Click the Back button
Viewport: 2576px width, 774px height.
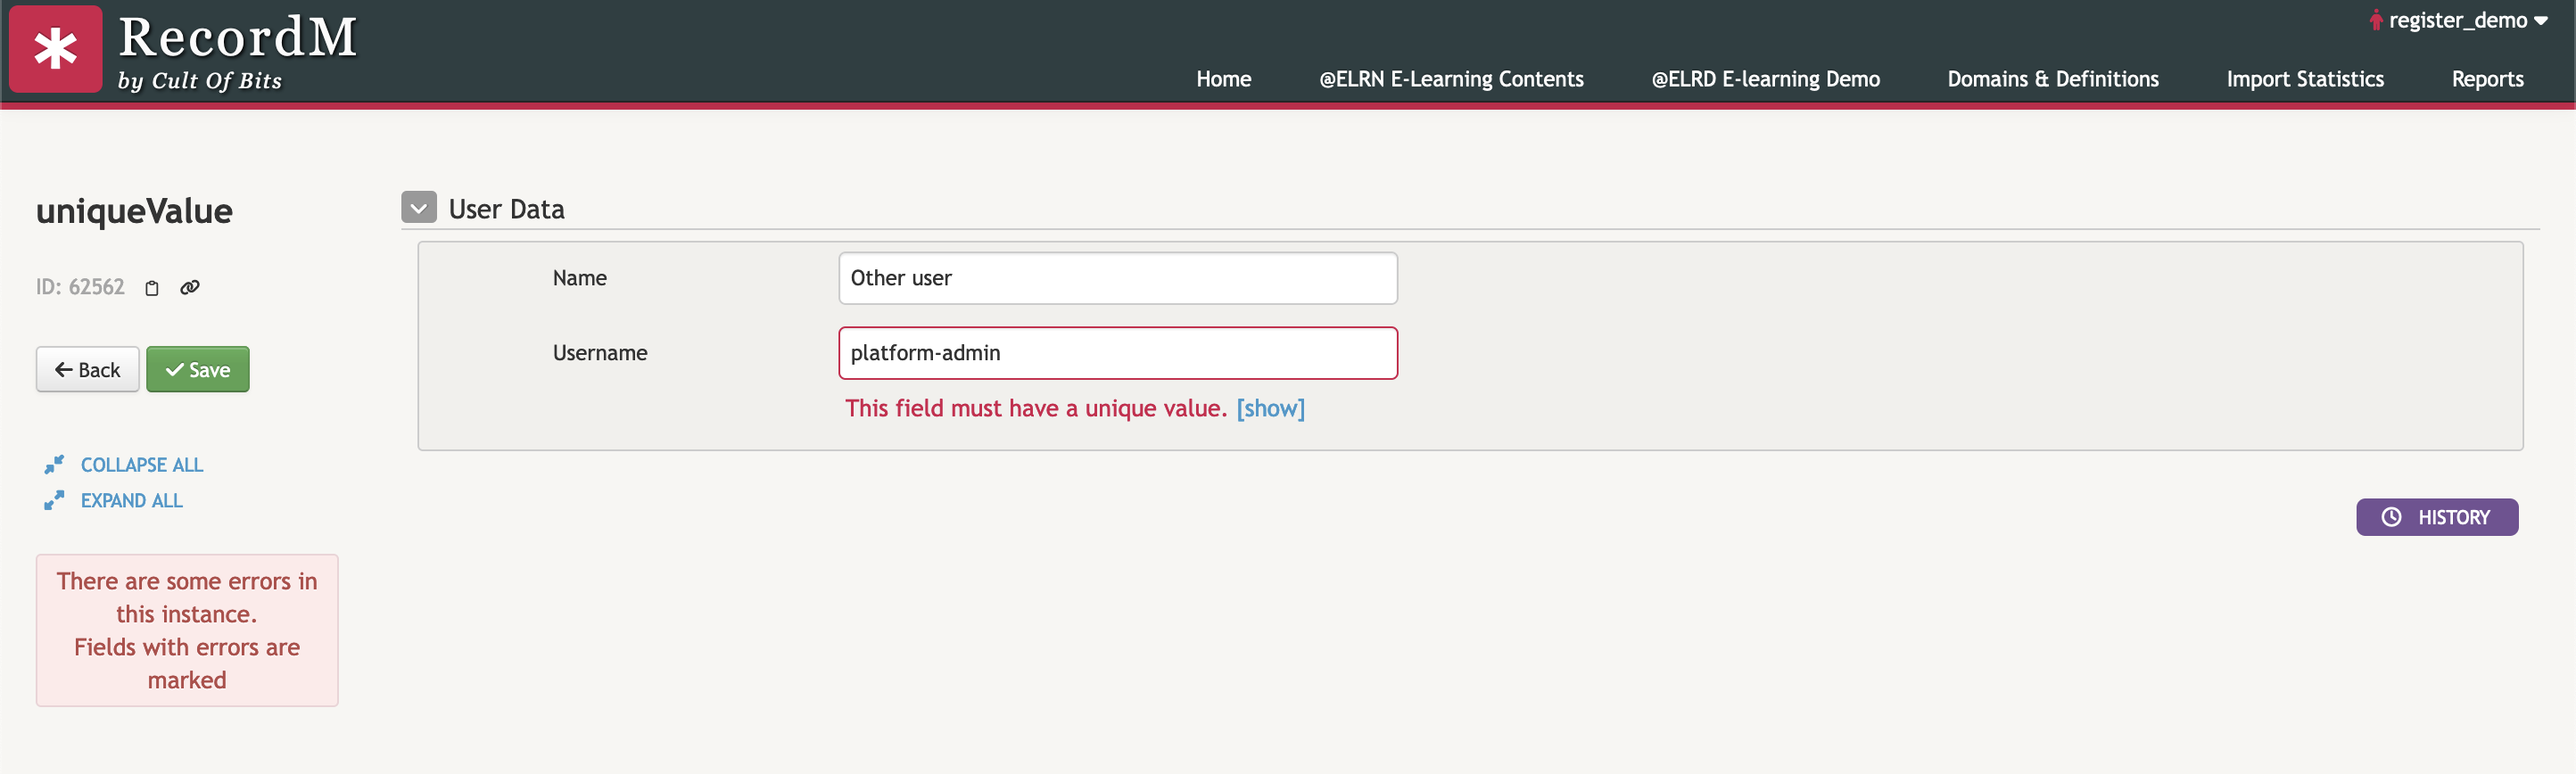tap(88, 370)
